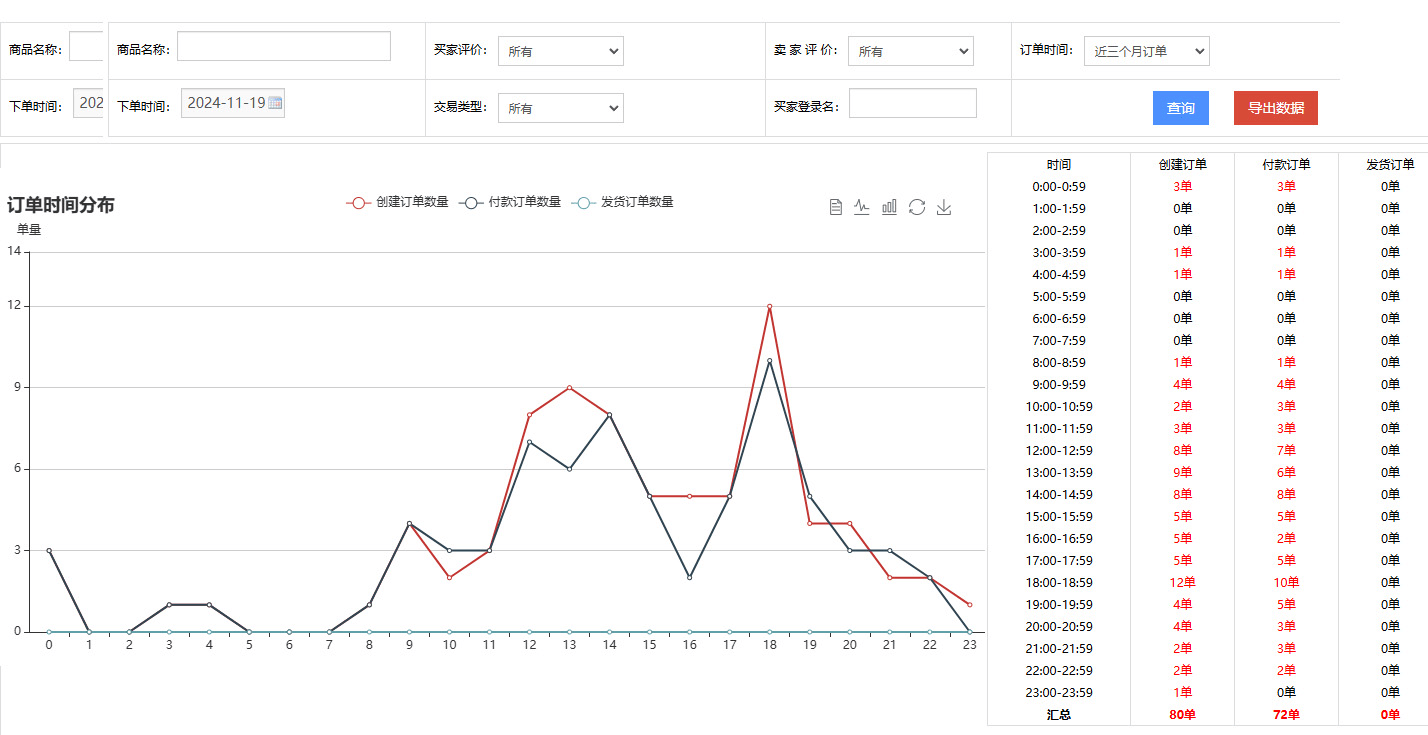Click the 6单 cell in 13:00-13:59 row
Screen dimensions: 1428x735
click(1287, 472)
